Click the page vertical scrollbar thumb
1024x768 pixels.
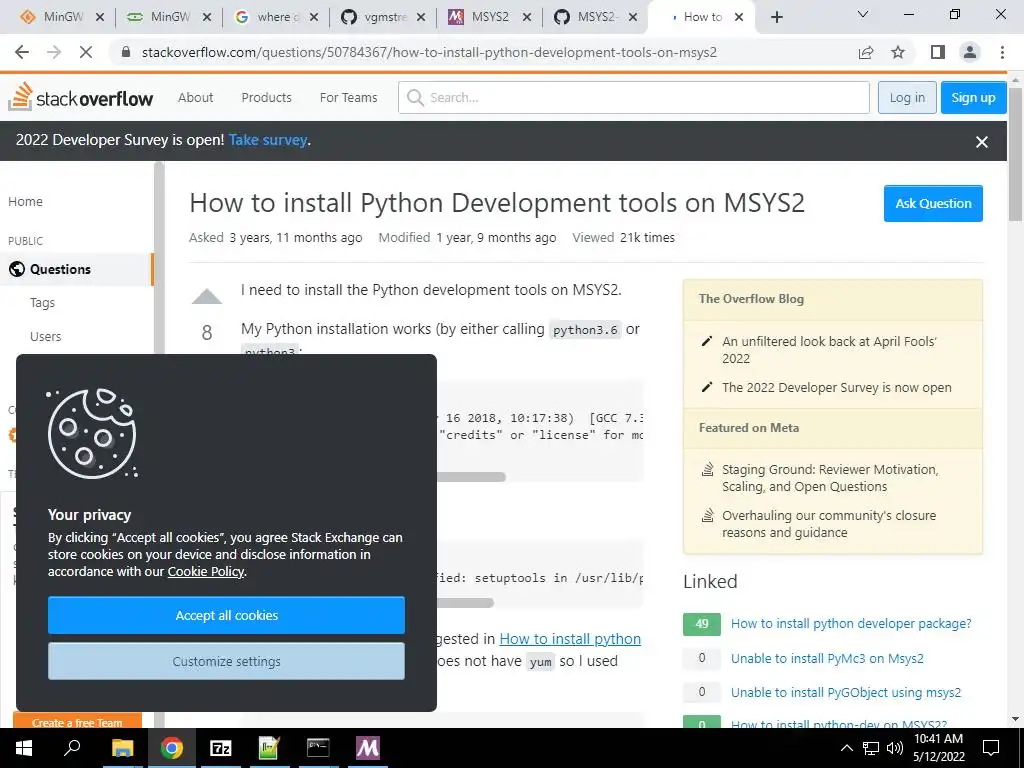pos(1016,153)
